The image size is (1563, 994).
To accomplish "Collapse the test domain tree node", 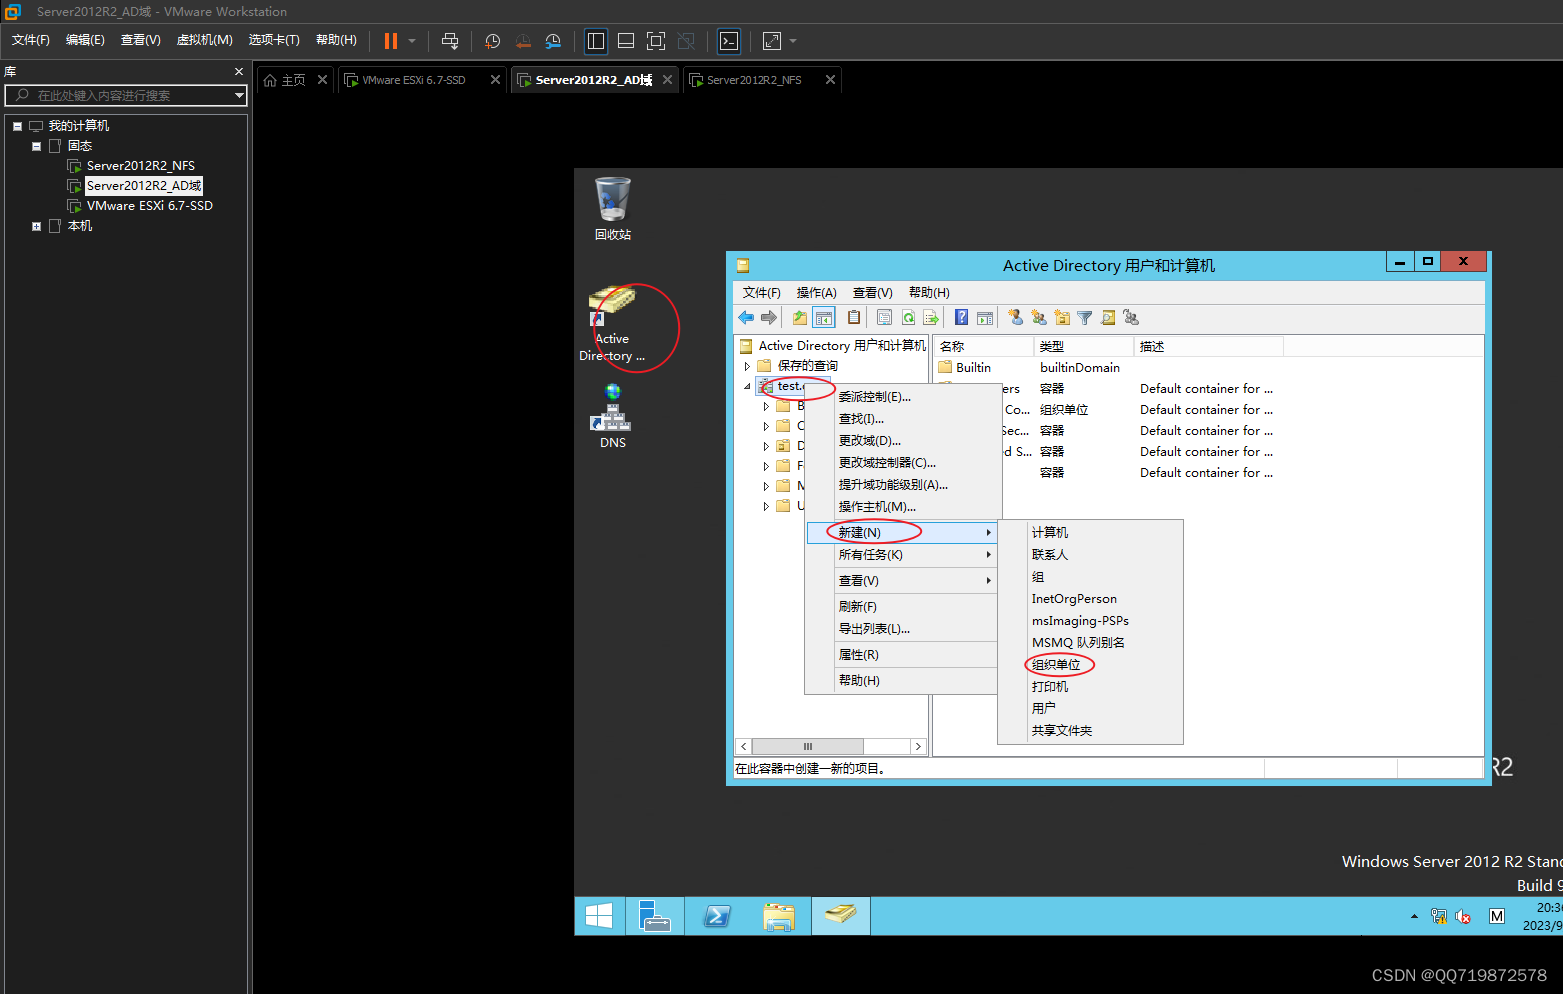I will pos(747,386).
